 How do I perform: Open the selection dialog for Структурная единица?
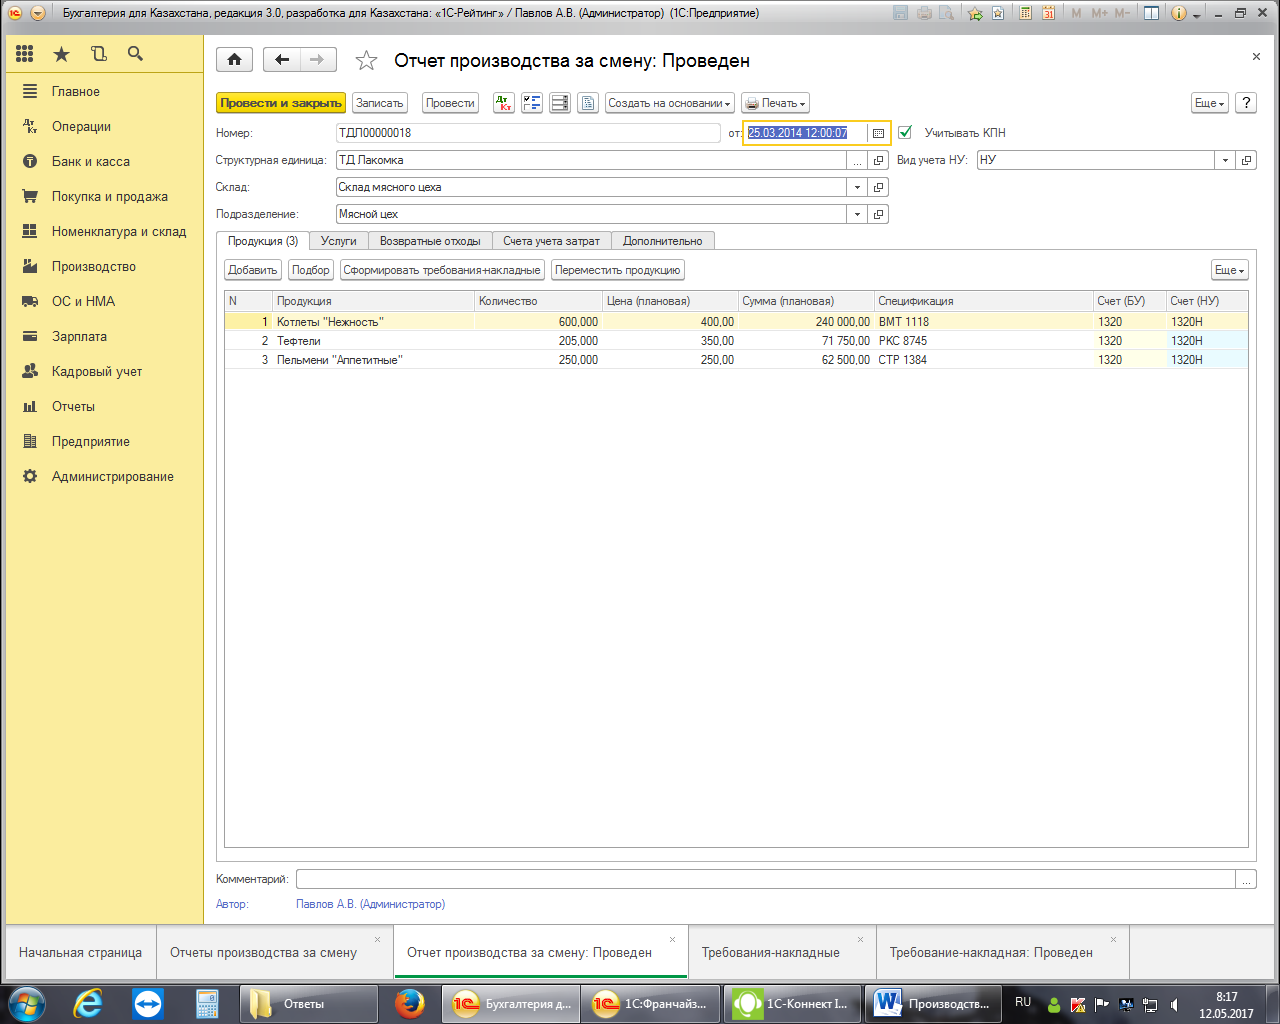tap(857, 160)
